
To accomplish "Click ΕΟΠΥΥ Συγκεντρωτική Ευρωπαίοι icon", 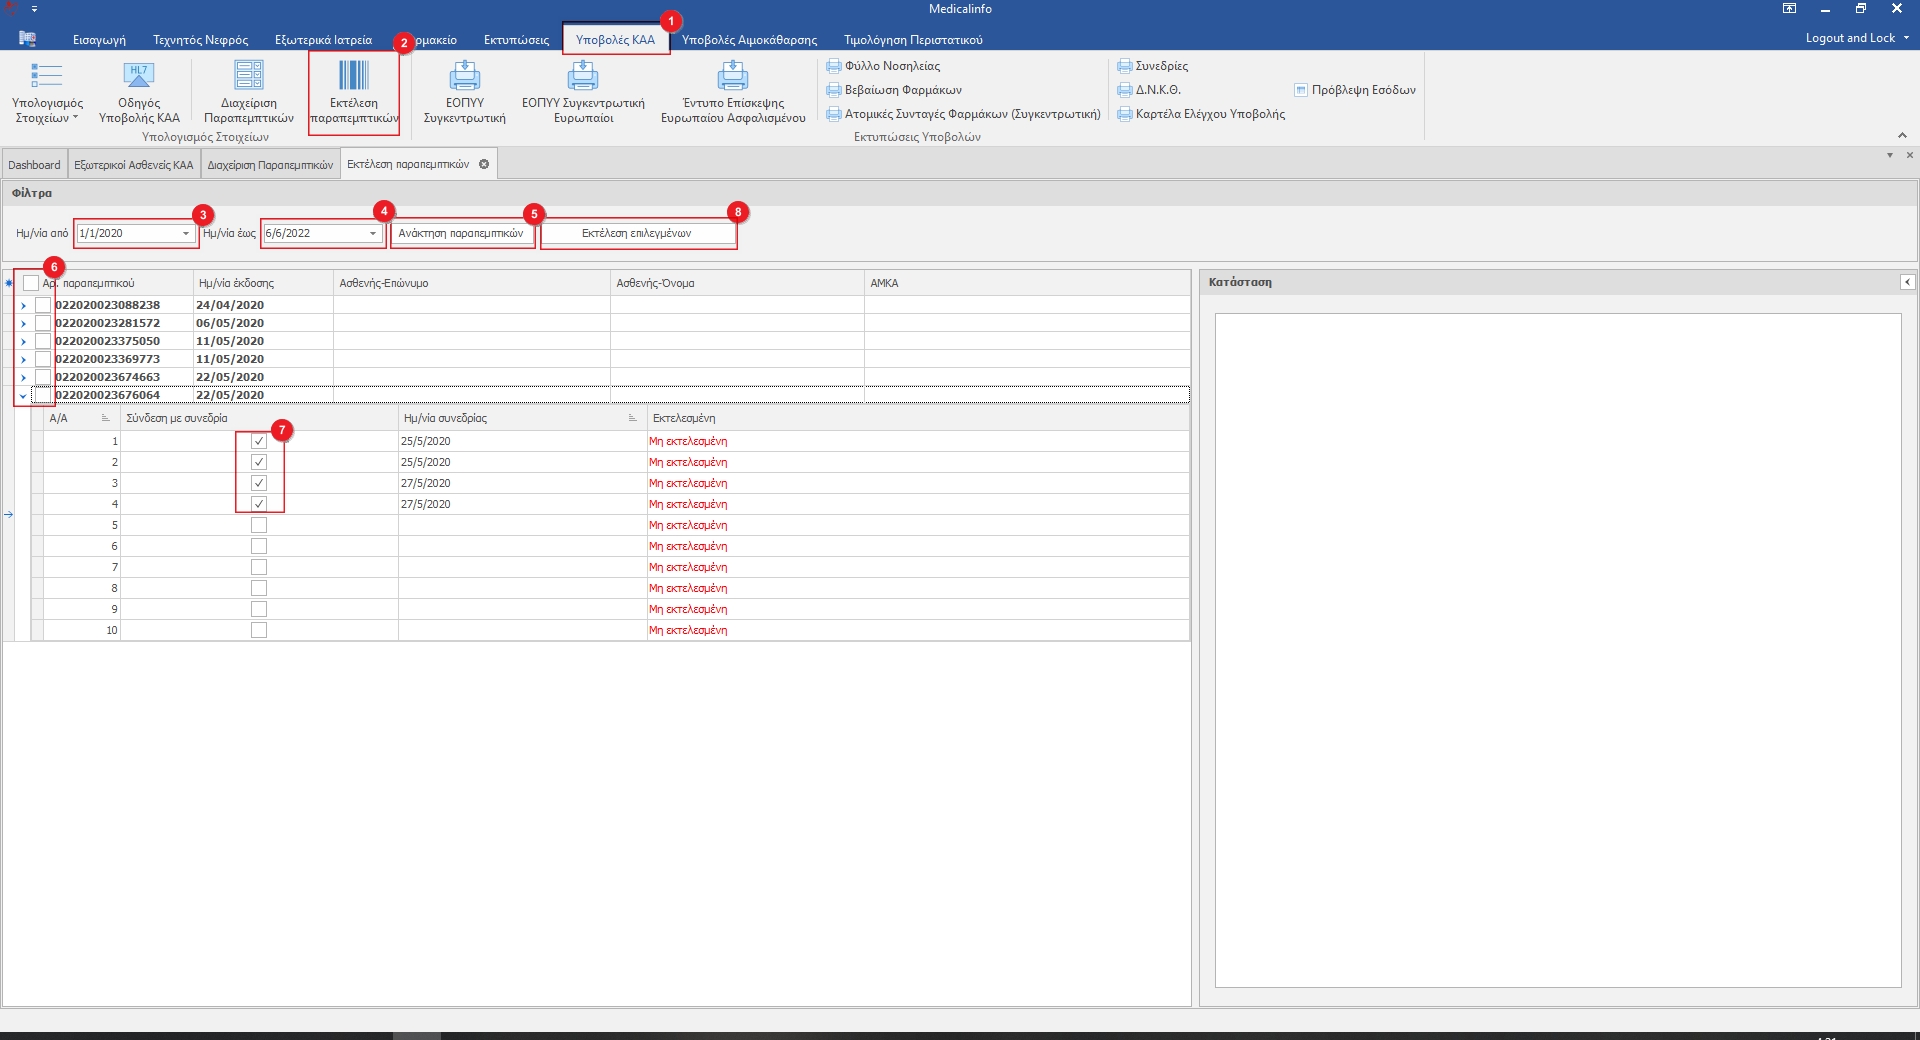I will click(x=582, y=77).
